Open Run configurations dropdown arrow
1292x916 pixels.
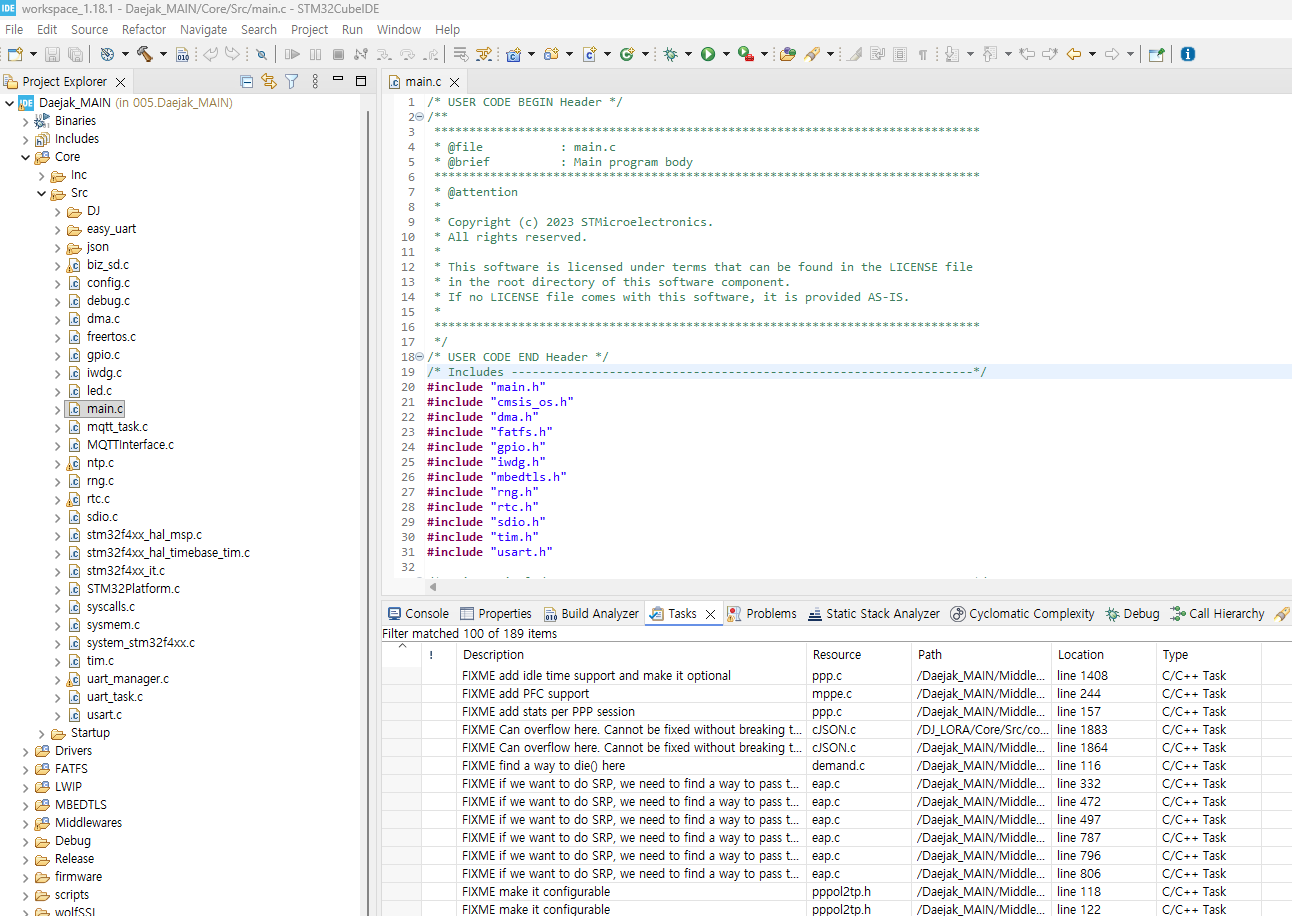pos(726,54)
